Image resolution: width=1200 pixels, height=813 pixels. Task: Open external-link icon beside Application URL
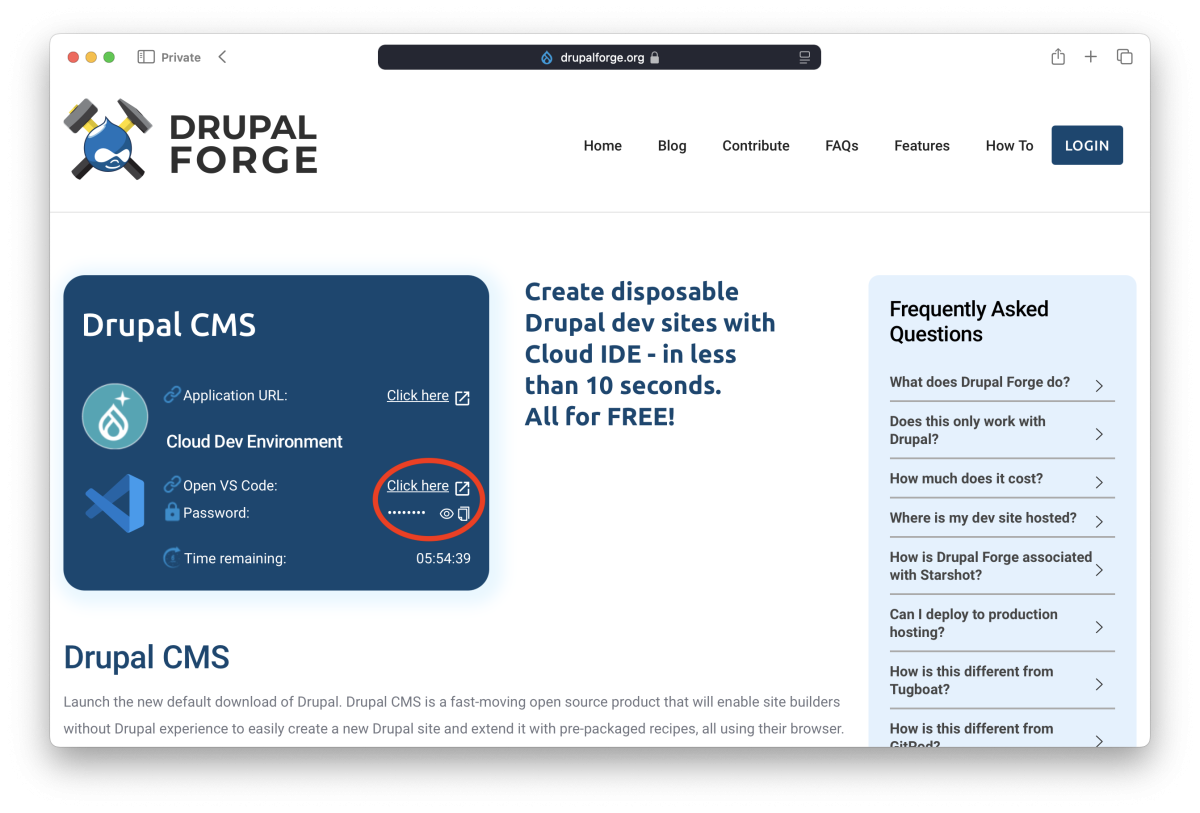click(462, 397)
